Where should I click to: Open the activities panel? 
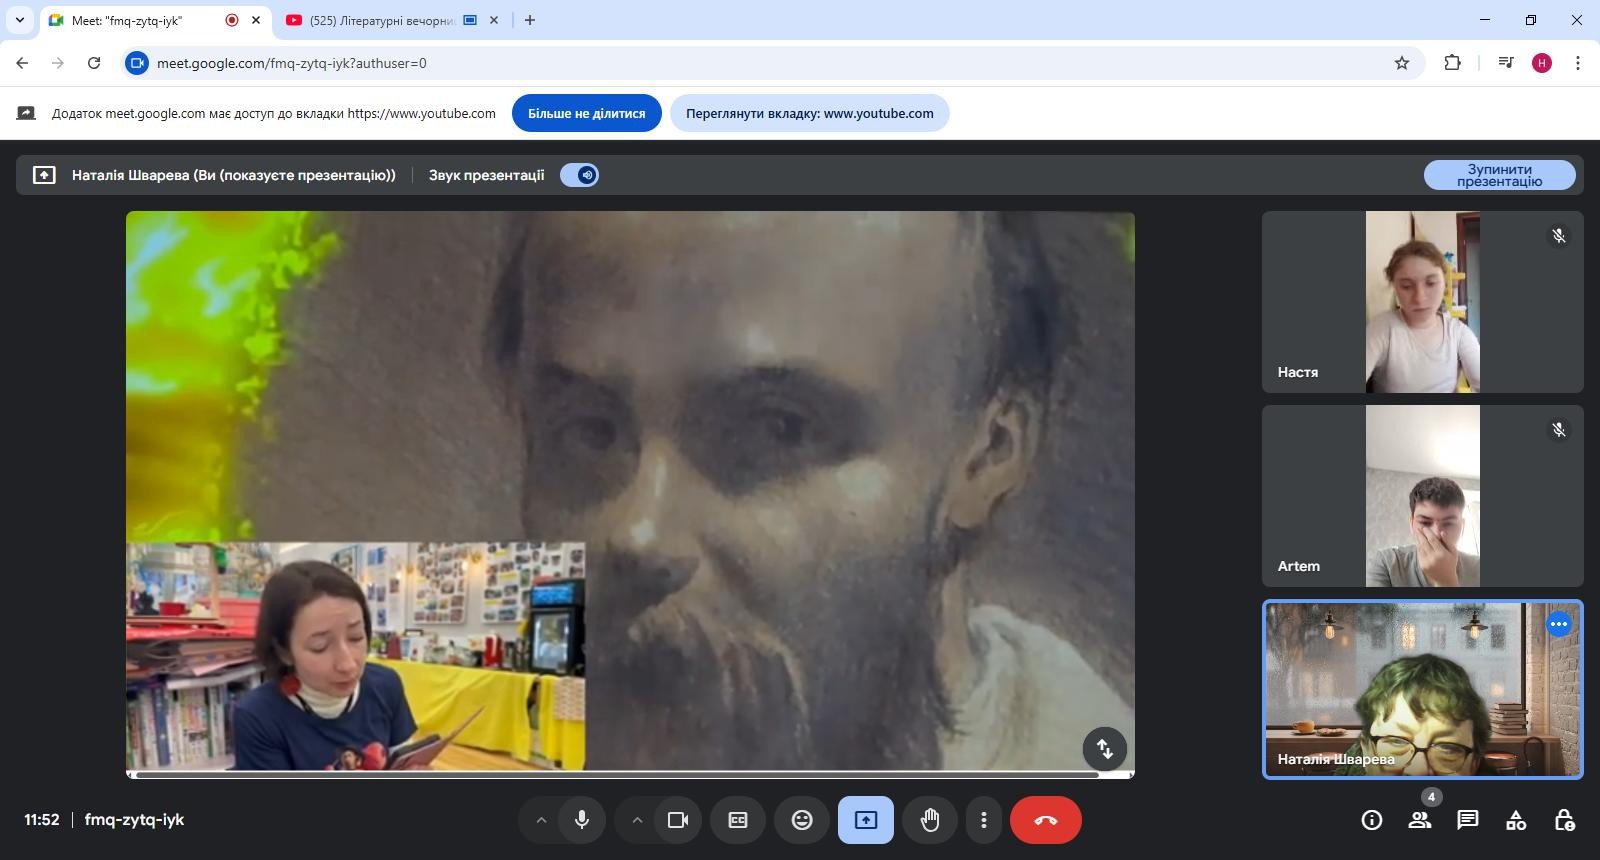[1516, 820]
